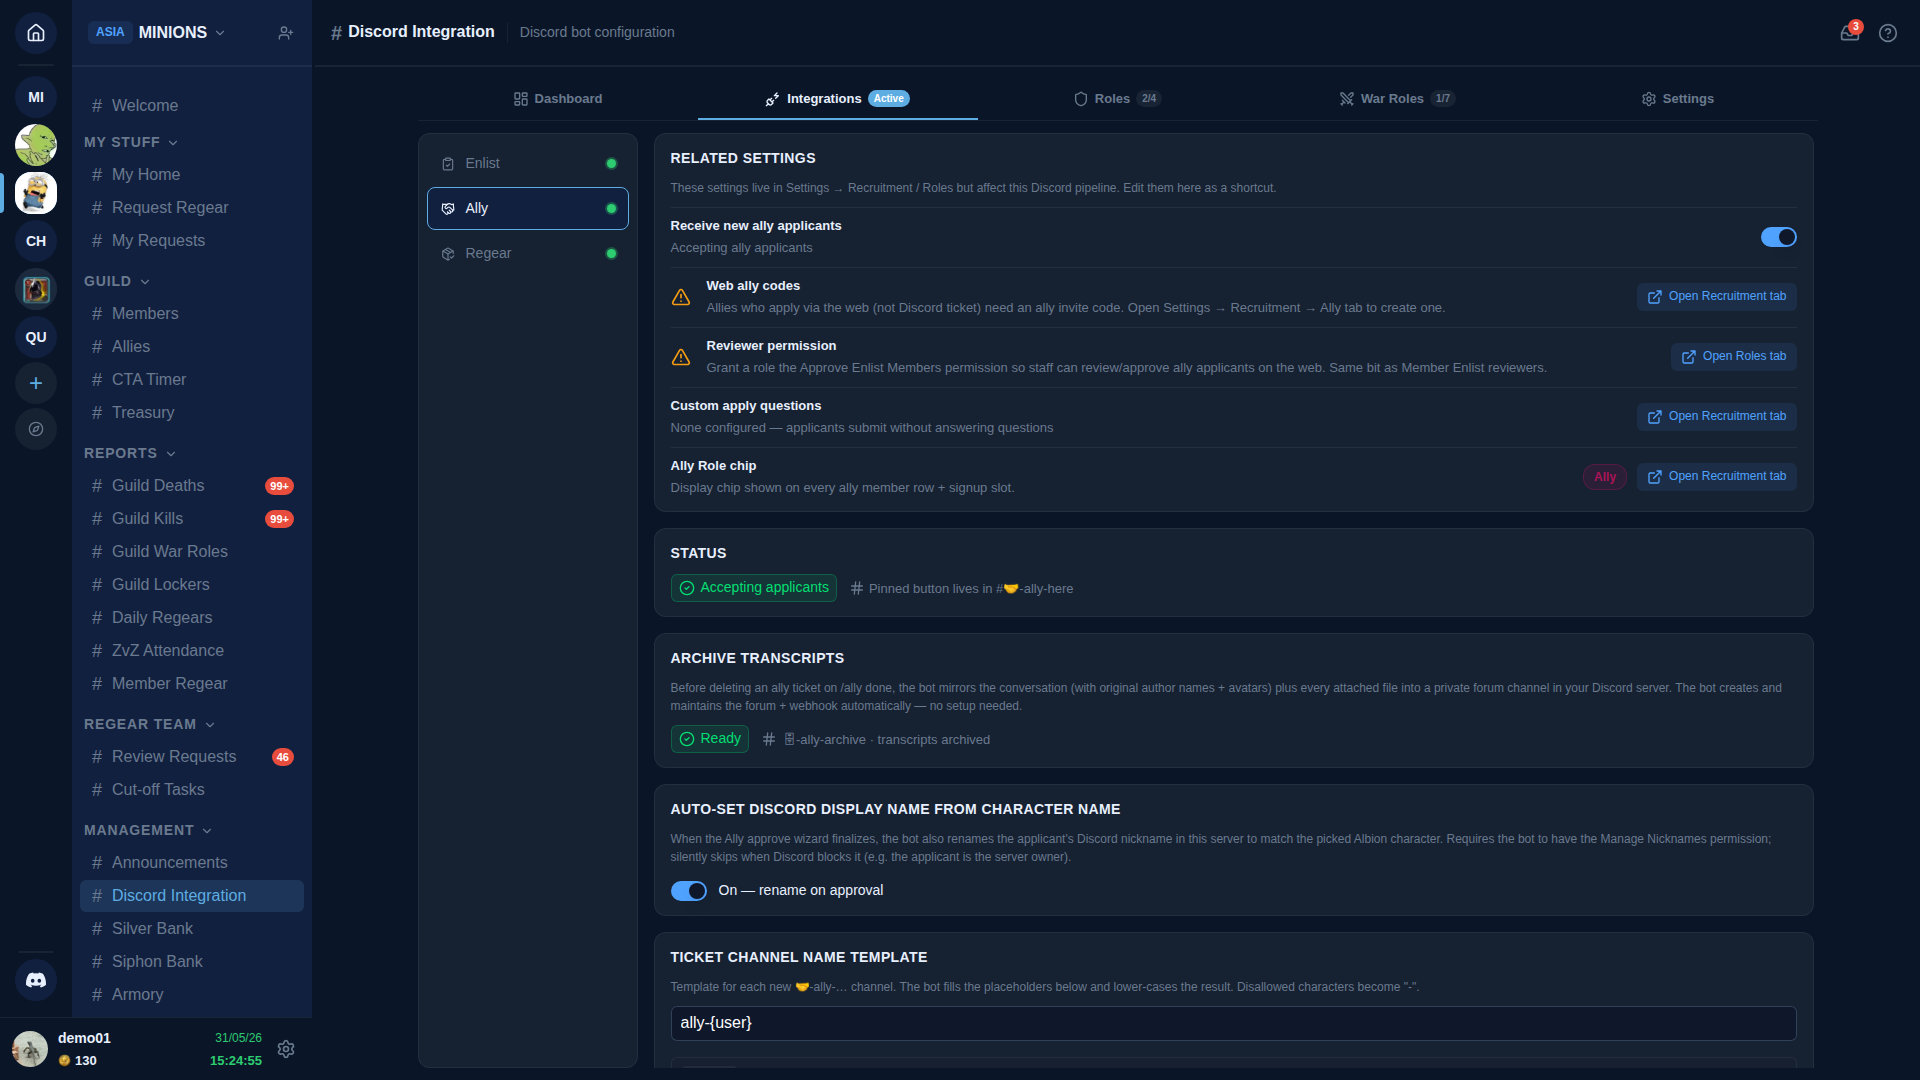Screen dimensions: 1920x1080
Task: Open the help question mark icon
Action: click(x=1888, y=33)
